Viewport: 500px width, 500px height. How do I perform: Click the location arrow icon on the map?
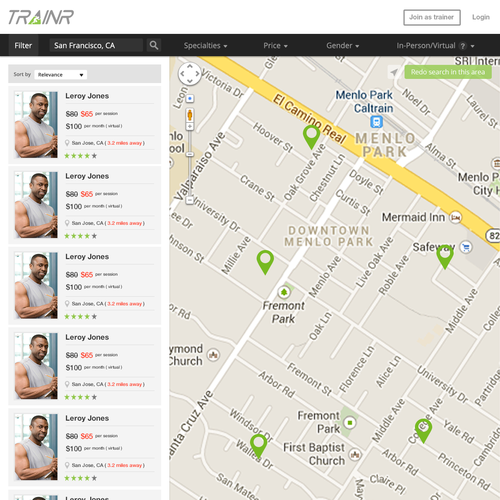pos(394,72)
